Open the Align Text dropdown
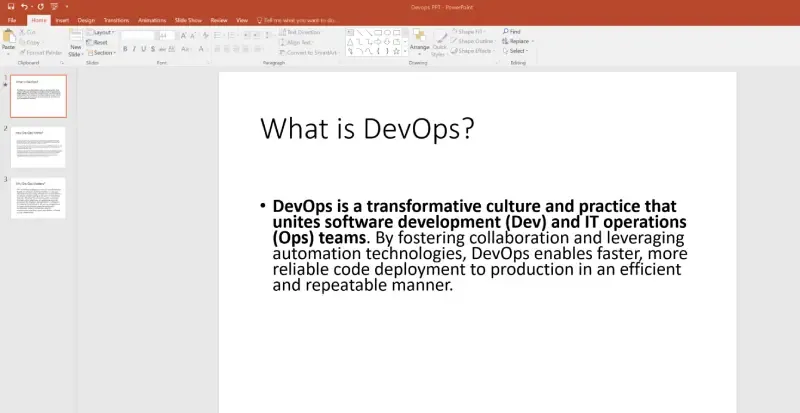The width and height of the screenshot is (800, 413). click(x=297, y=42)
